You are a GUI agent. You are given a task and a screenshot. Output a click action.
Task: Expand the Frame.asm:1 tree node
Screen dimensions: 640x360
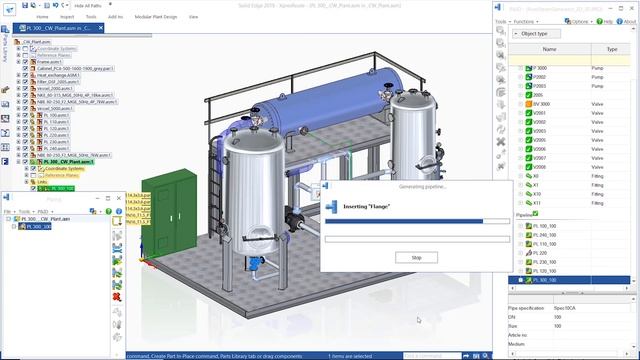pos(18,62)
